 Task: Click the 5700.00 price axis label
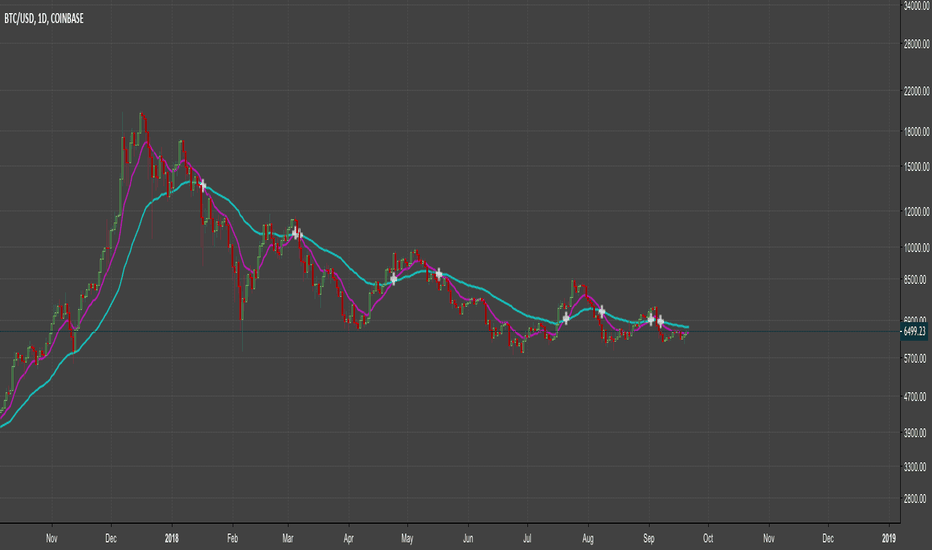click(x=915, y=359)
